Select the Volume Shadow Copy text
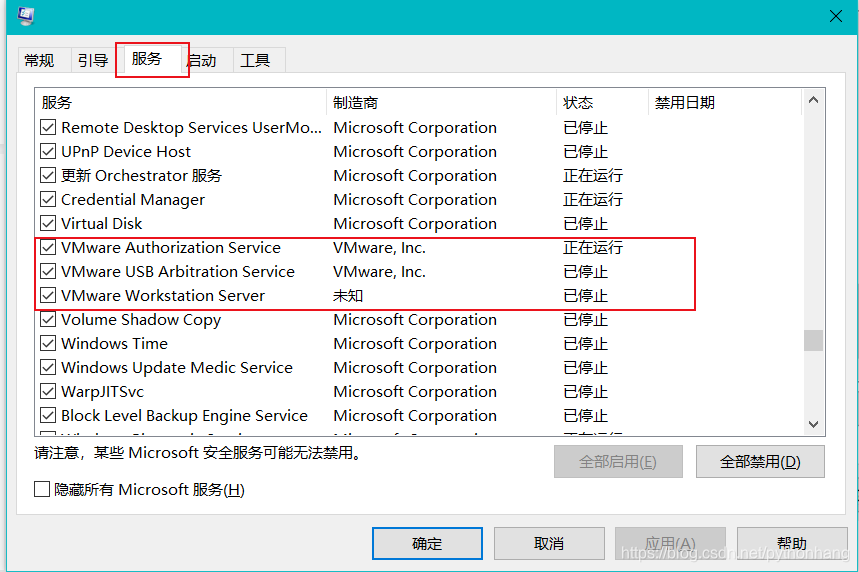Image resolution: width=859 pixels, height=572 pixels. click(x=141, y=320)
